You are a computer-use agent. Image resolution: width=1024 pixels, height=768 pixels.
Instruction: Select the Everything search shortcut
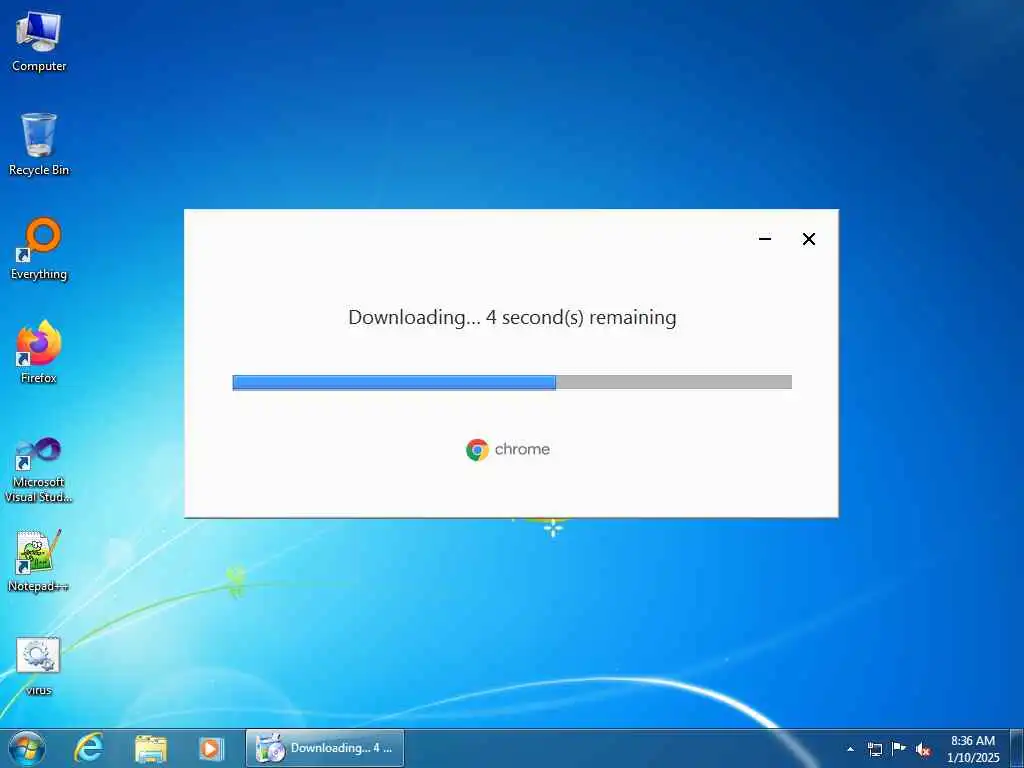pyautogui.click(x=39, y=249)
